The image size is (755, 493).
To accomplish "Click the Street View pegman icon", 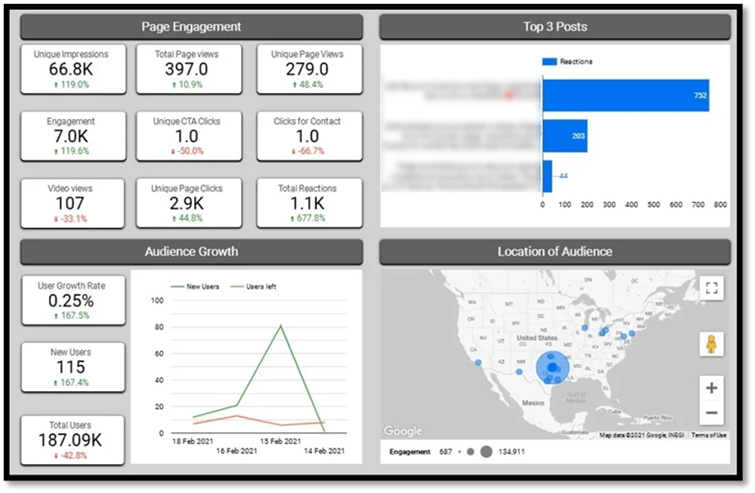I will click(x=711, y=344).
